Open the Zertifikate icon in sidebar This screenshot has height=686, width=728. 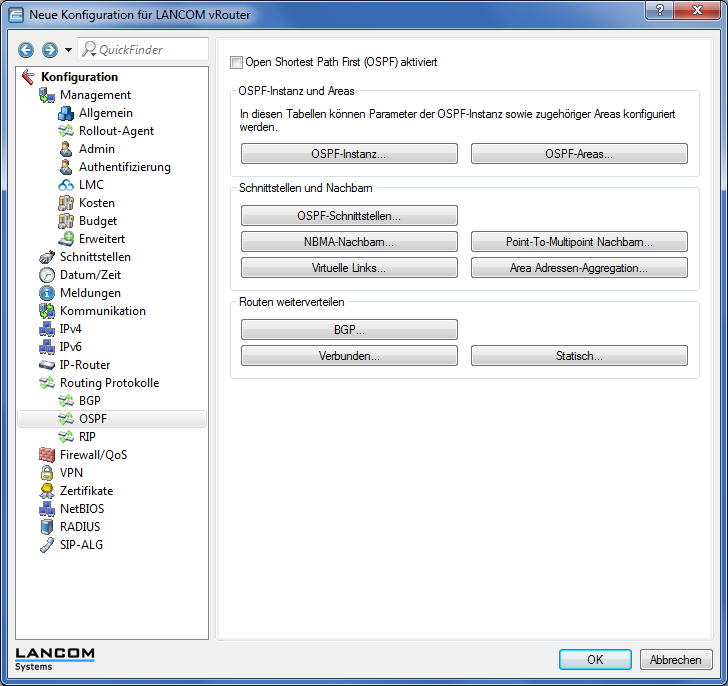click(47, 491)
